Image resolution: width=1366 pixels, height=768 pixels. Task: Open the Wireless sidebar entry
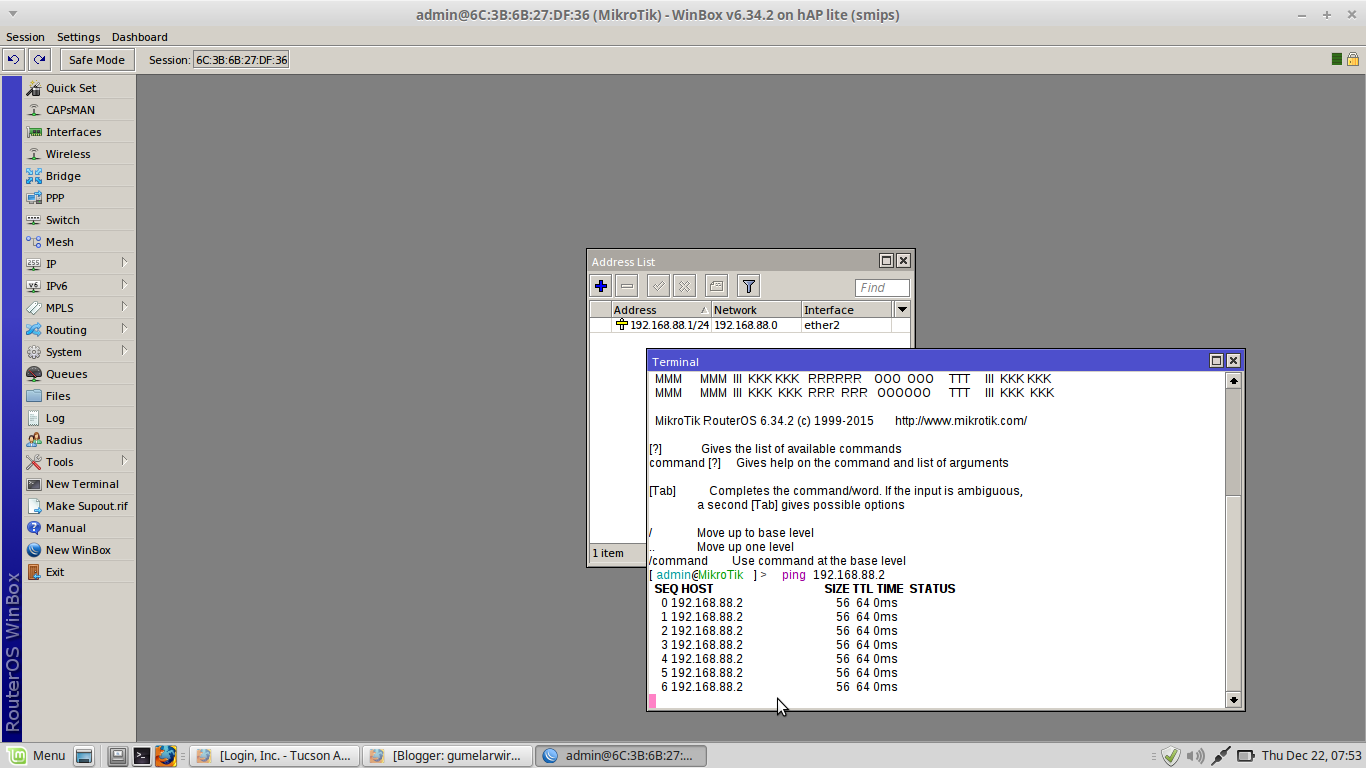click(x=79, y=154)
